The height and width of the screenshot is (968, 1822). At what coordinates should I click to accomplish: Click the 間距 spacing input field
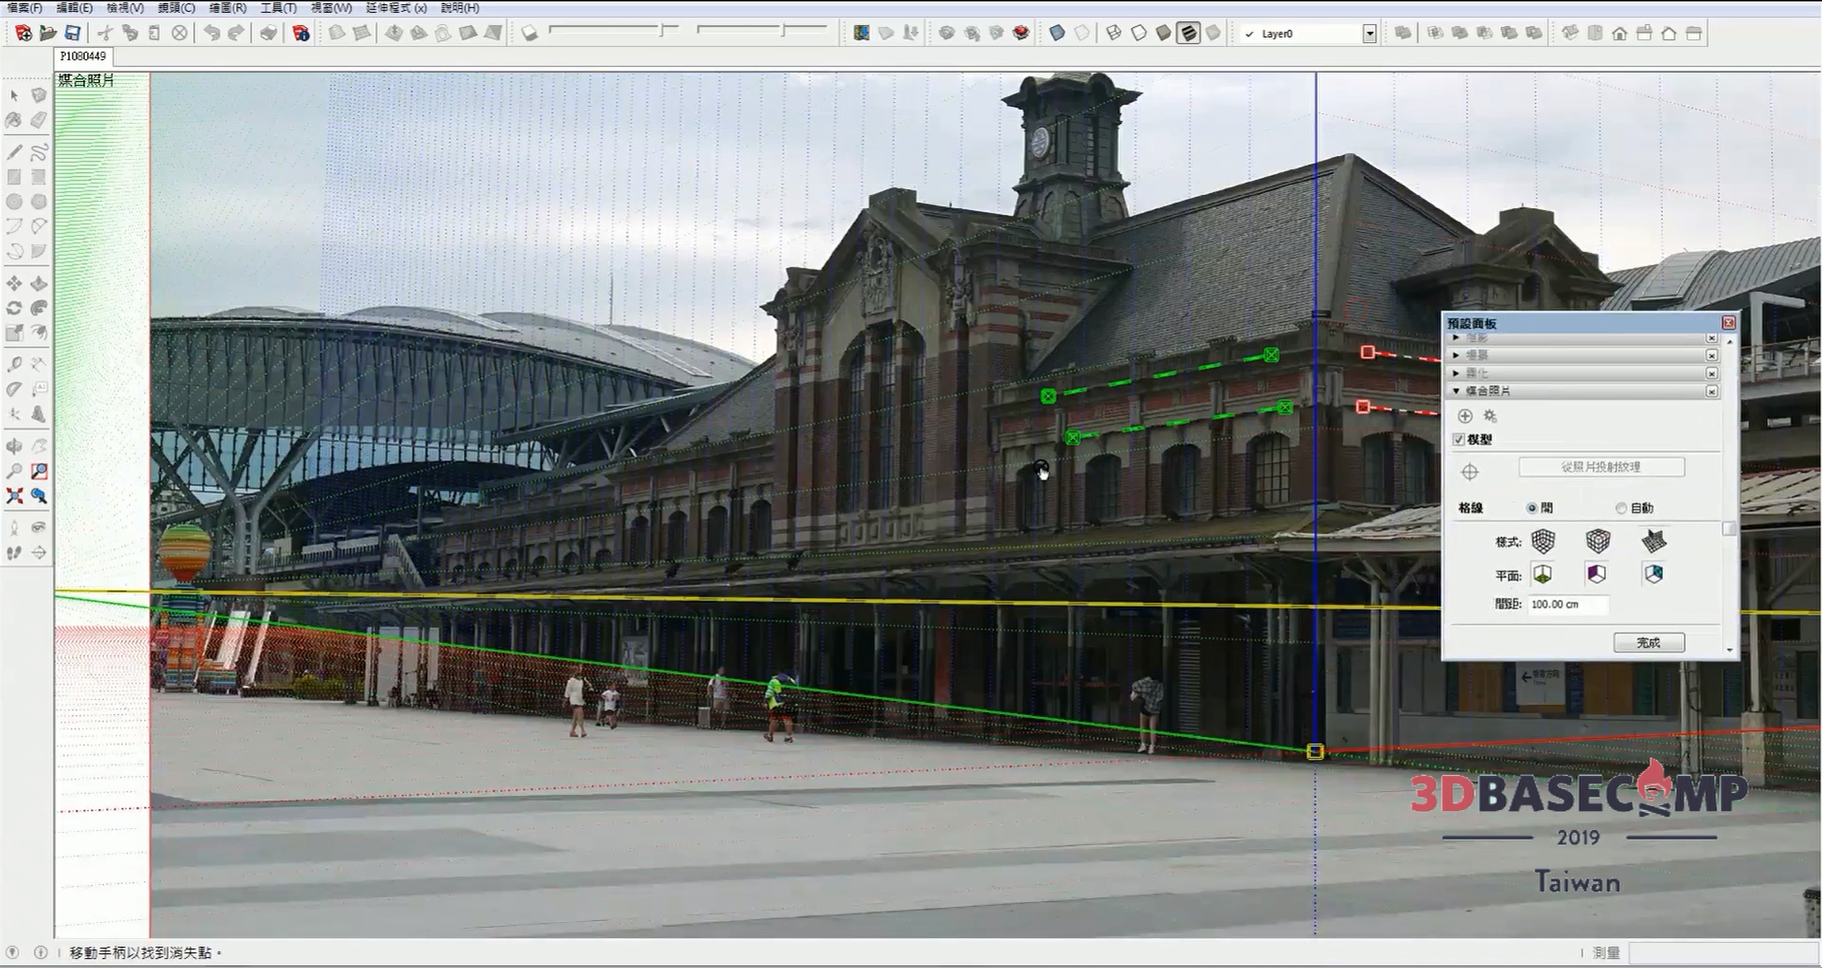(x=1568, y=605)
